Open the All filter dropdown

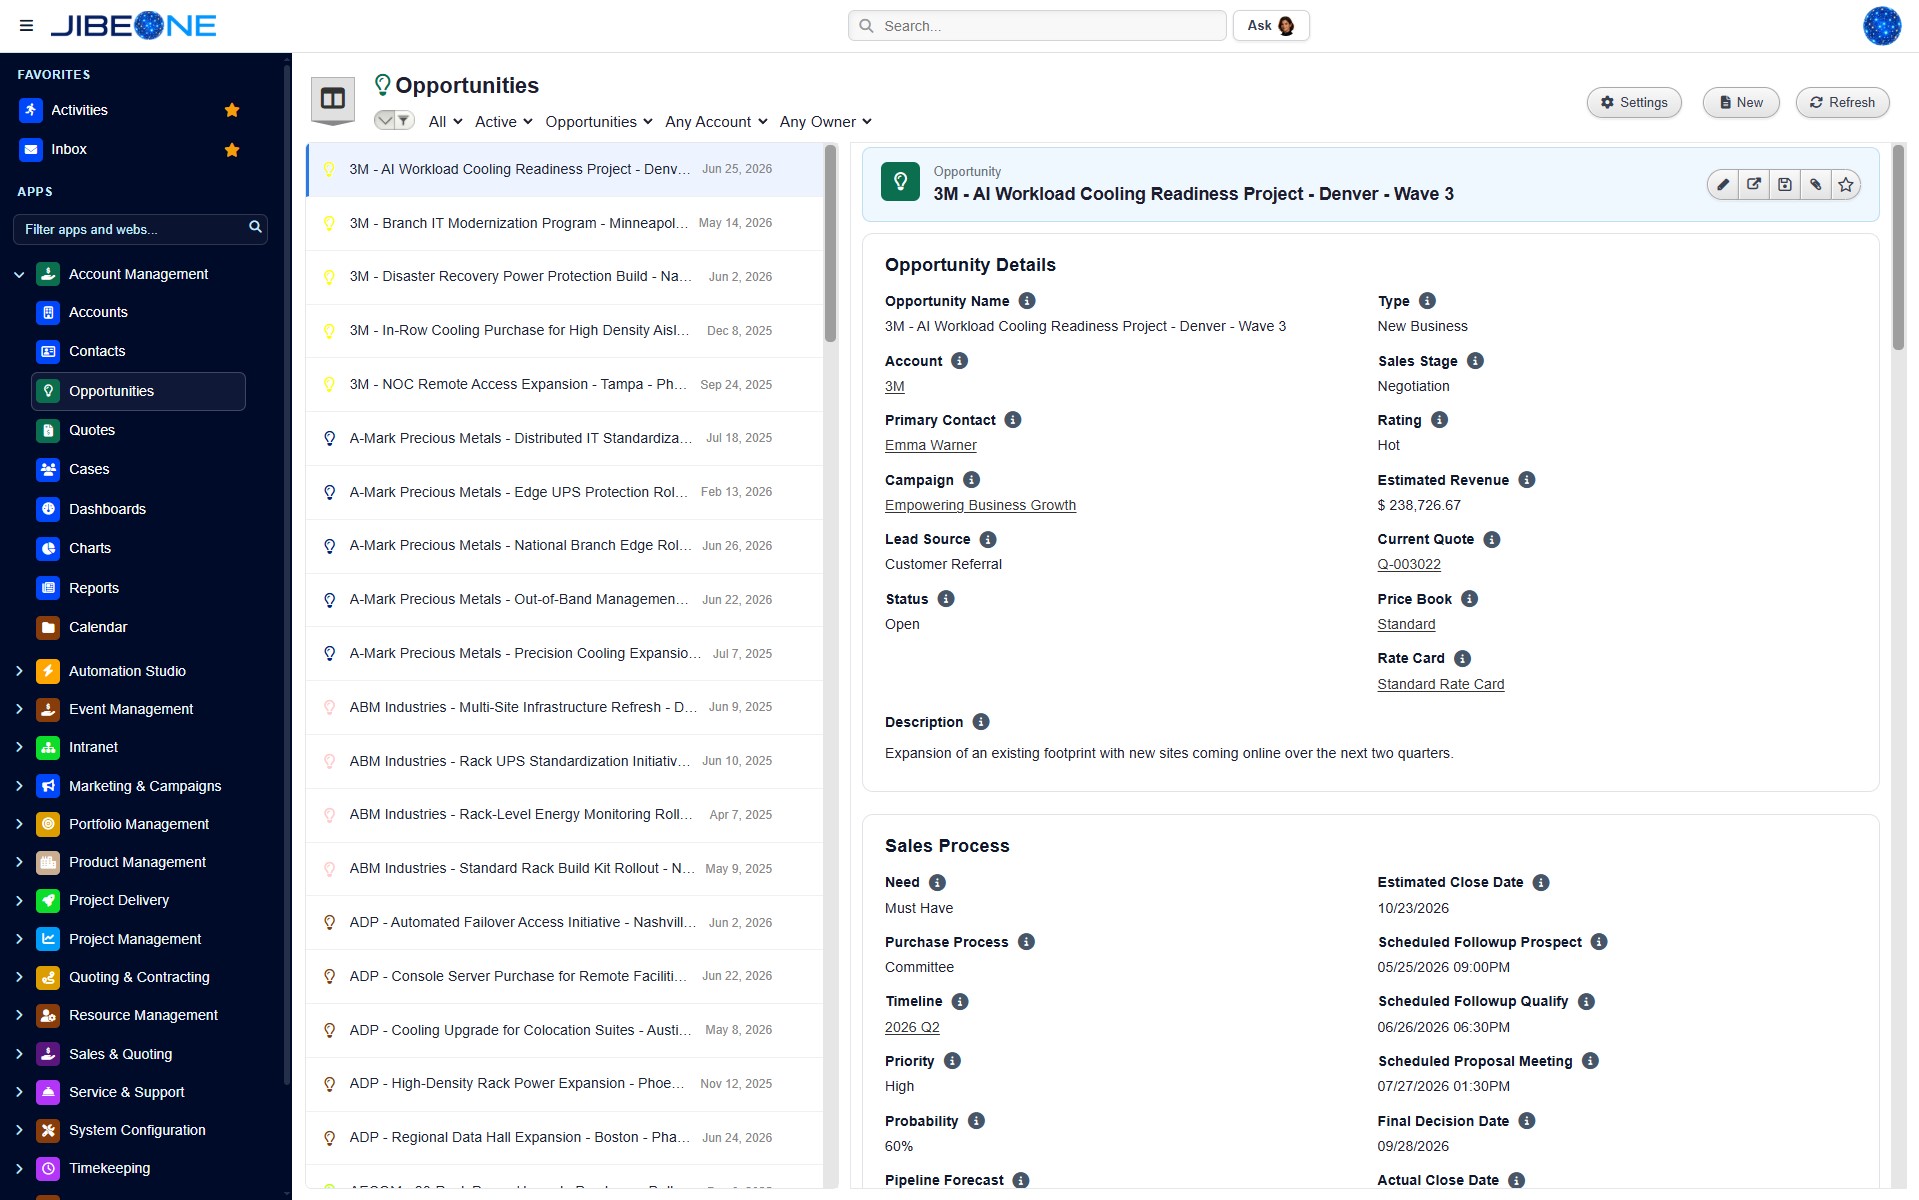445,122
